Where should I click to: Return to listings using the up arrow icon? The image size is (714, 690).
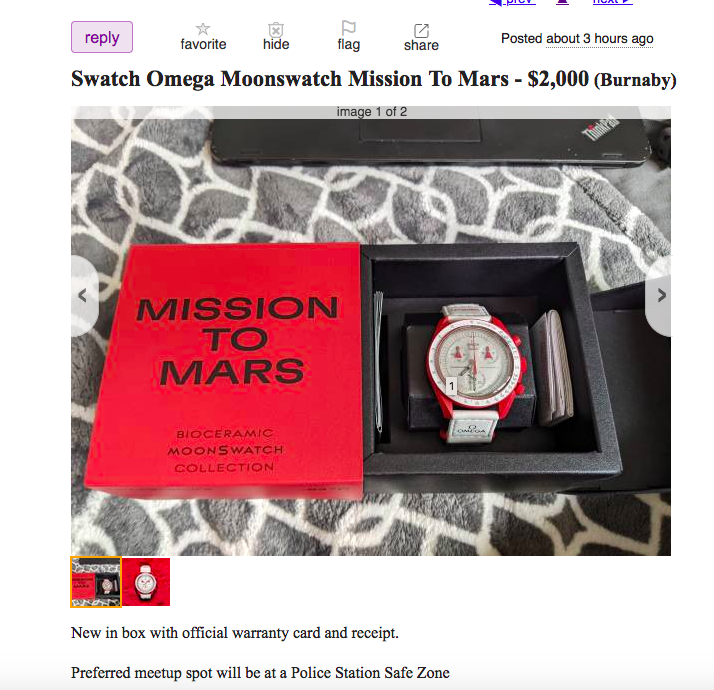click(x=563, y=2)
